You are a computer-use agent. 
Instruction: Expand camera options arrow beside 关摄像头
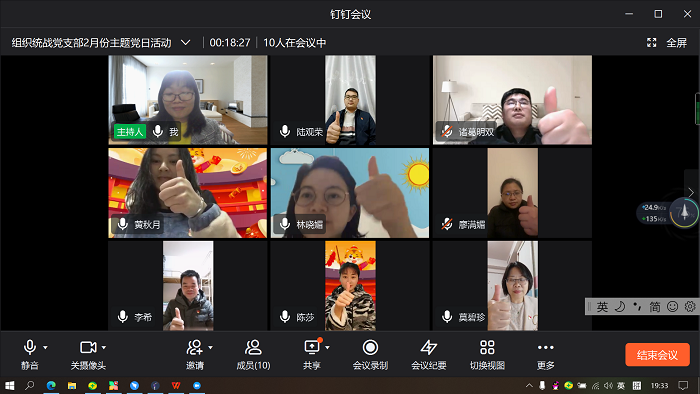pyautogui.click(x=104, y=347)
